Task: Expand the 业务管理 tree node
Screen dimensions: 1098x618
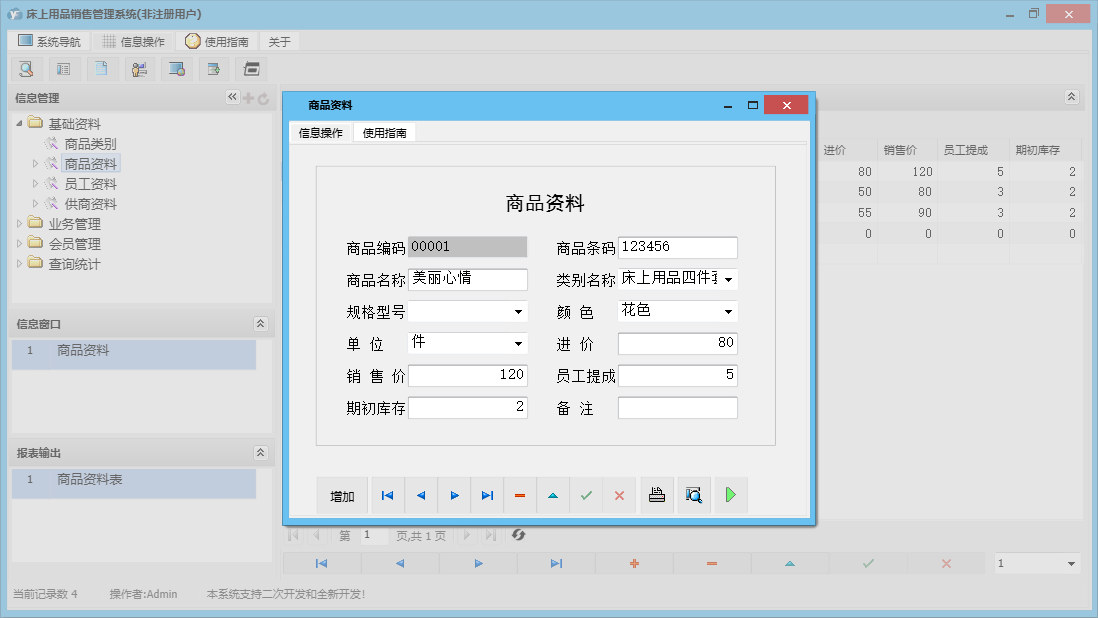Action: pos(19,224)
